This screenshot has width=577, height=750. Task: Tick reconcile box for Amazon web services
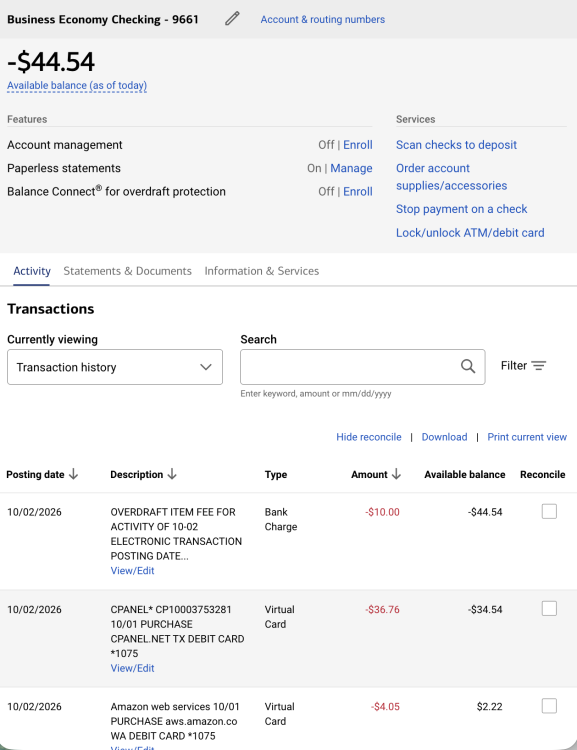549,706
